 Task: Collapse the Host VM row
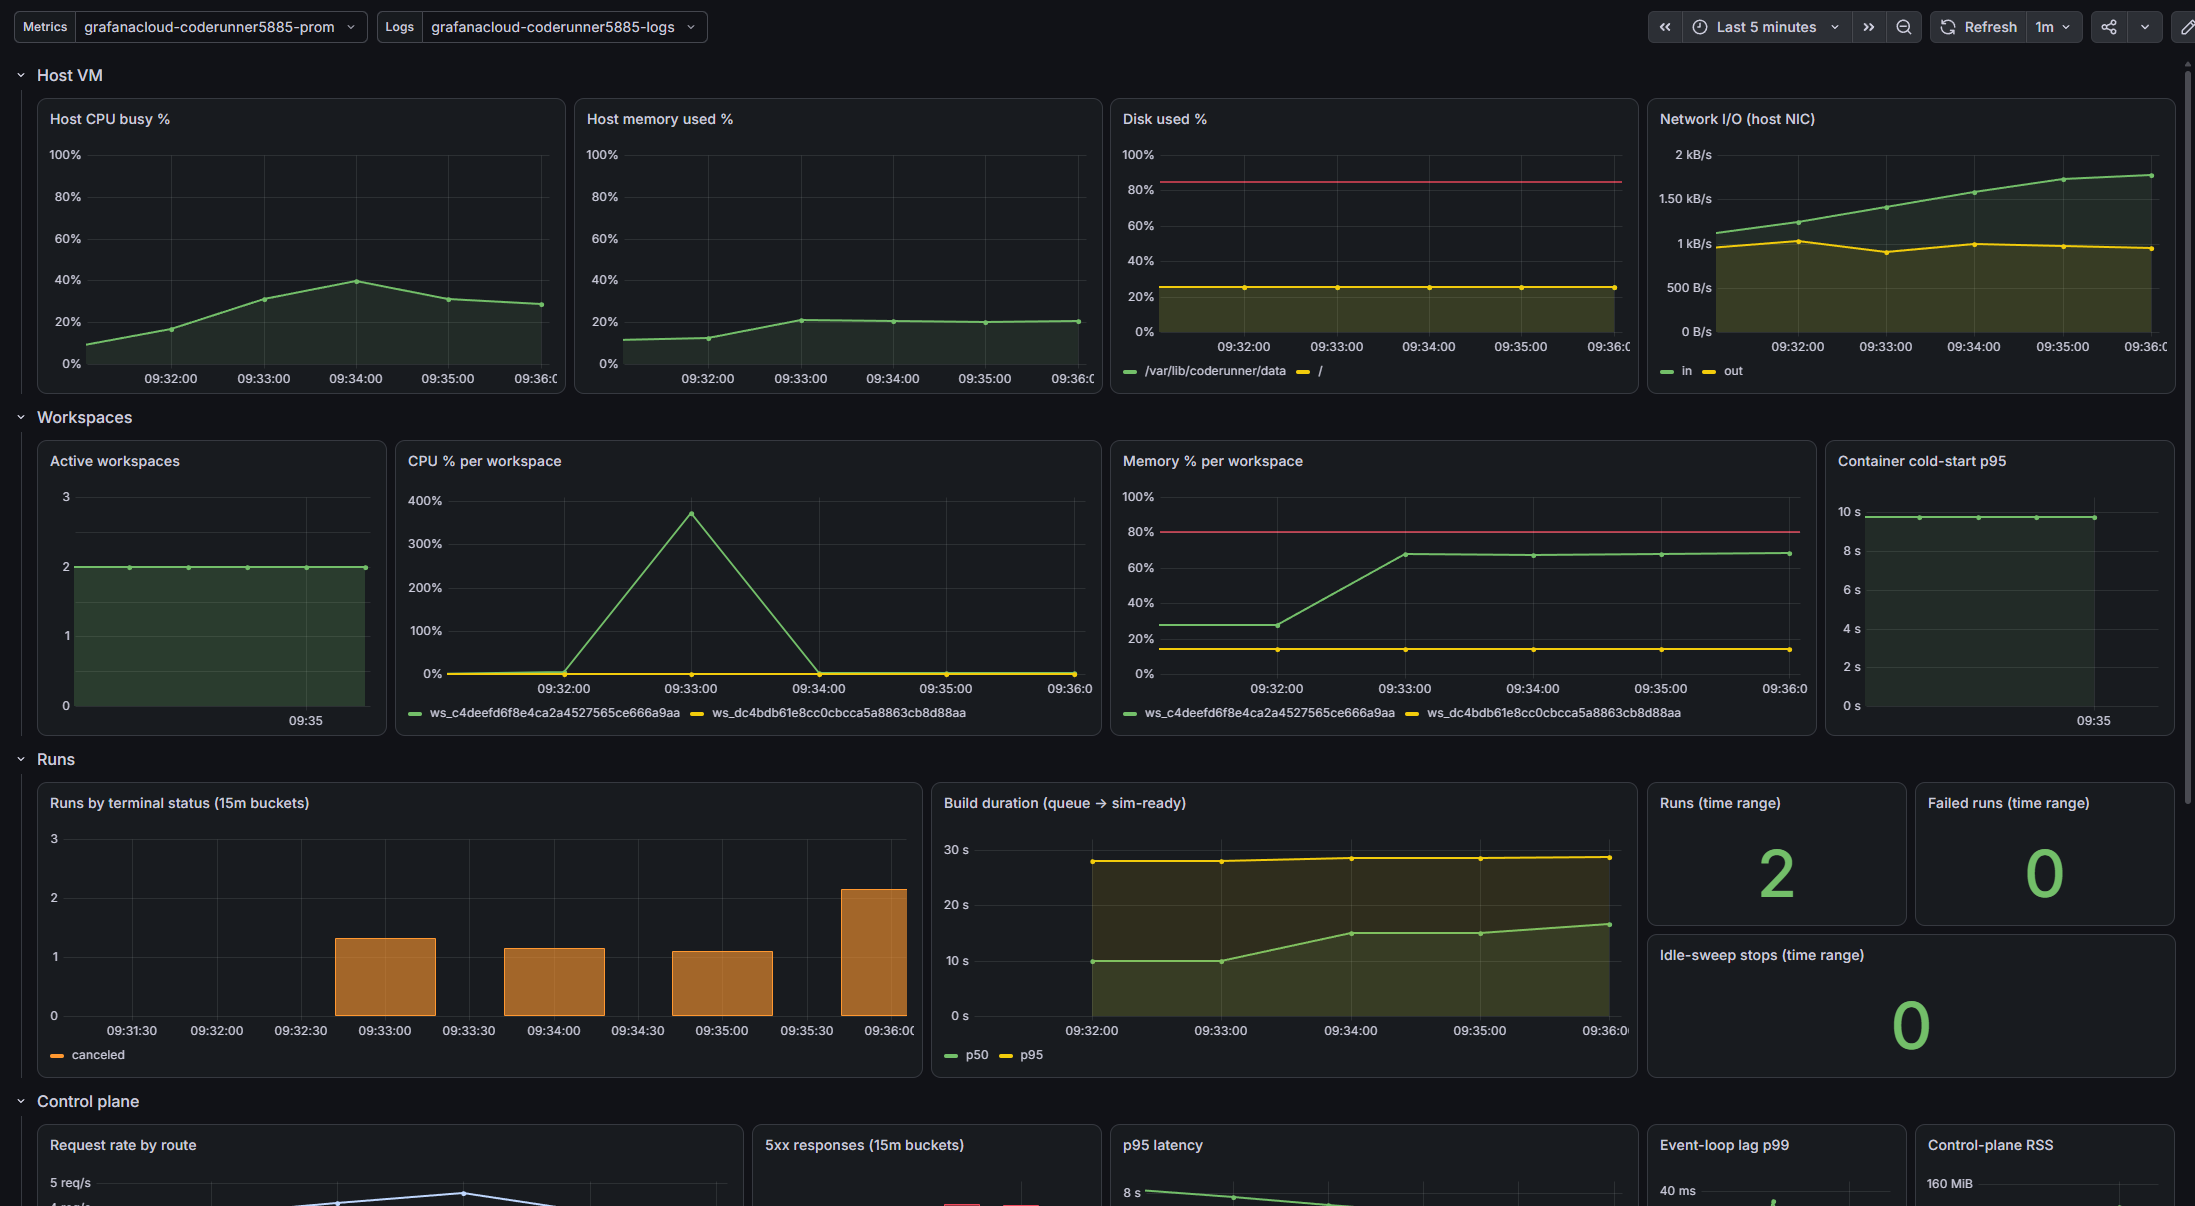click(x=21, y=75)
